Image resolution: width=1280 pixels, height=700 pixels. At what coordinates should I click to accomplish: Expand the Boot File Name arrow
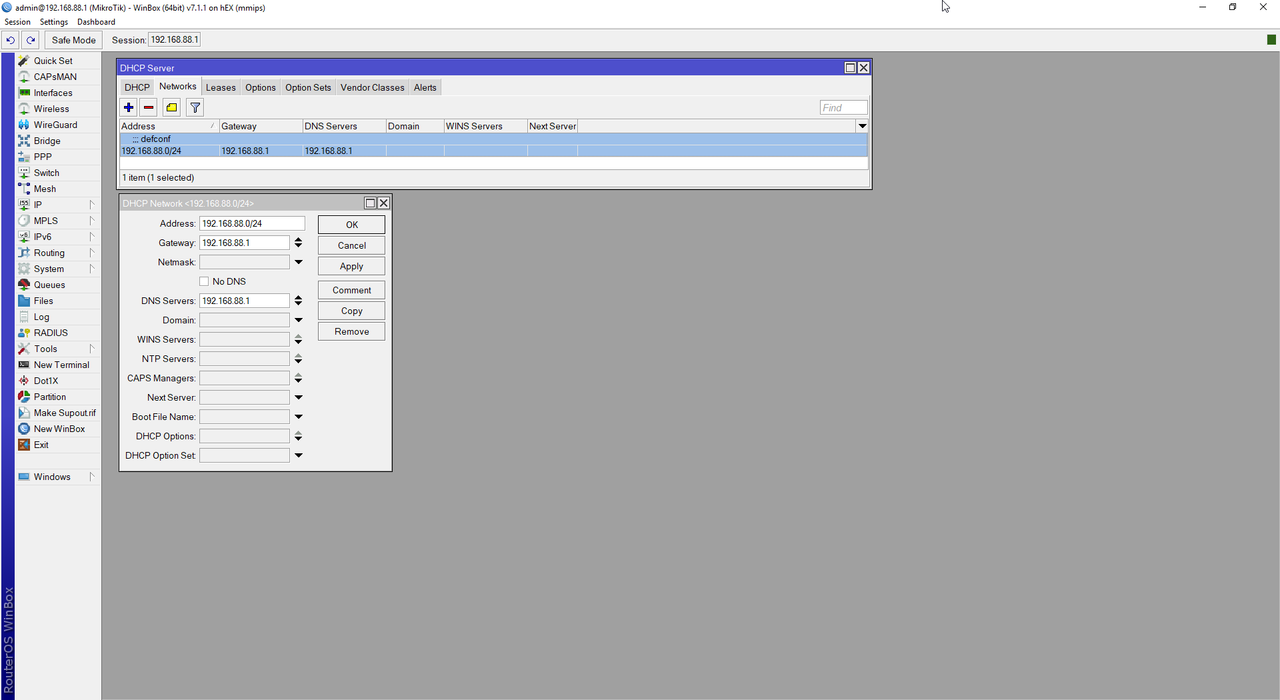point(298,417)
